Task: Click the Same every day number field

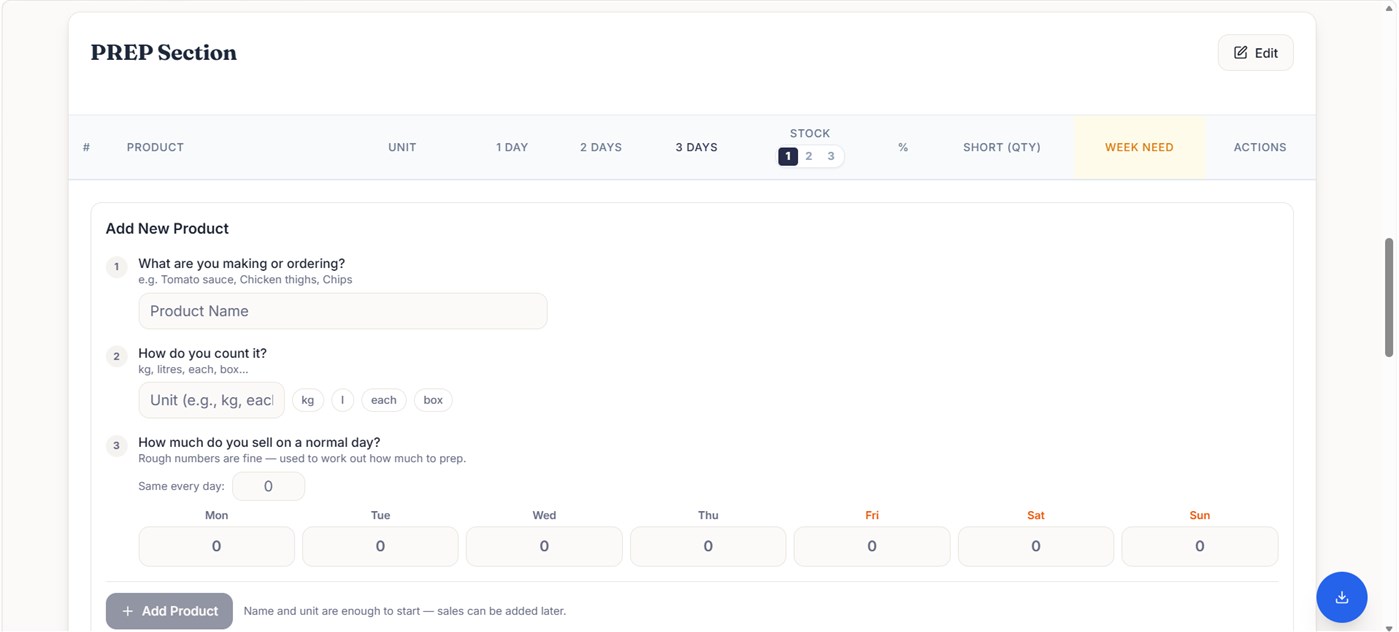Action: tap(268, 486)
